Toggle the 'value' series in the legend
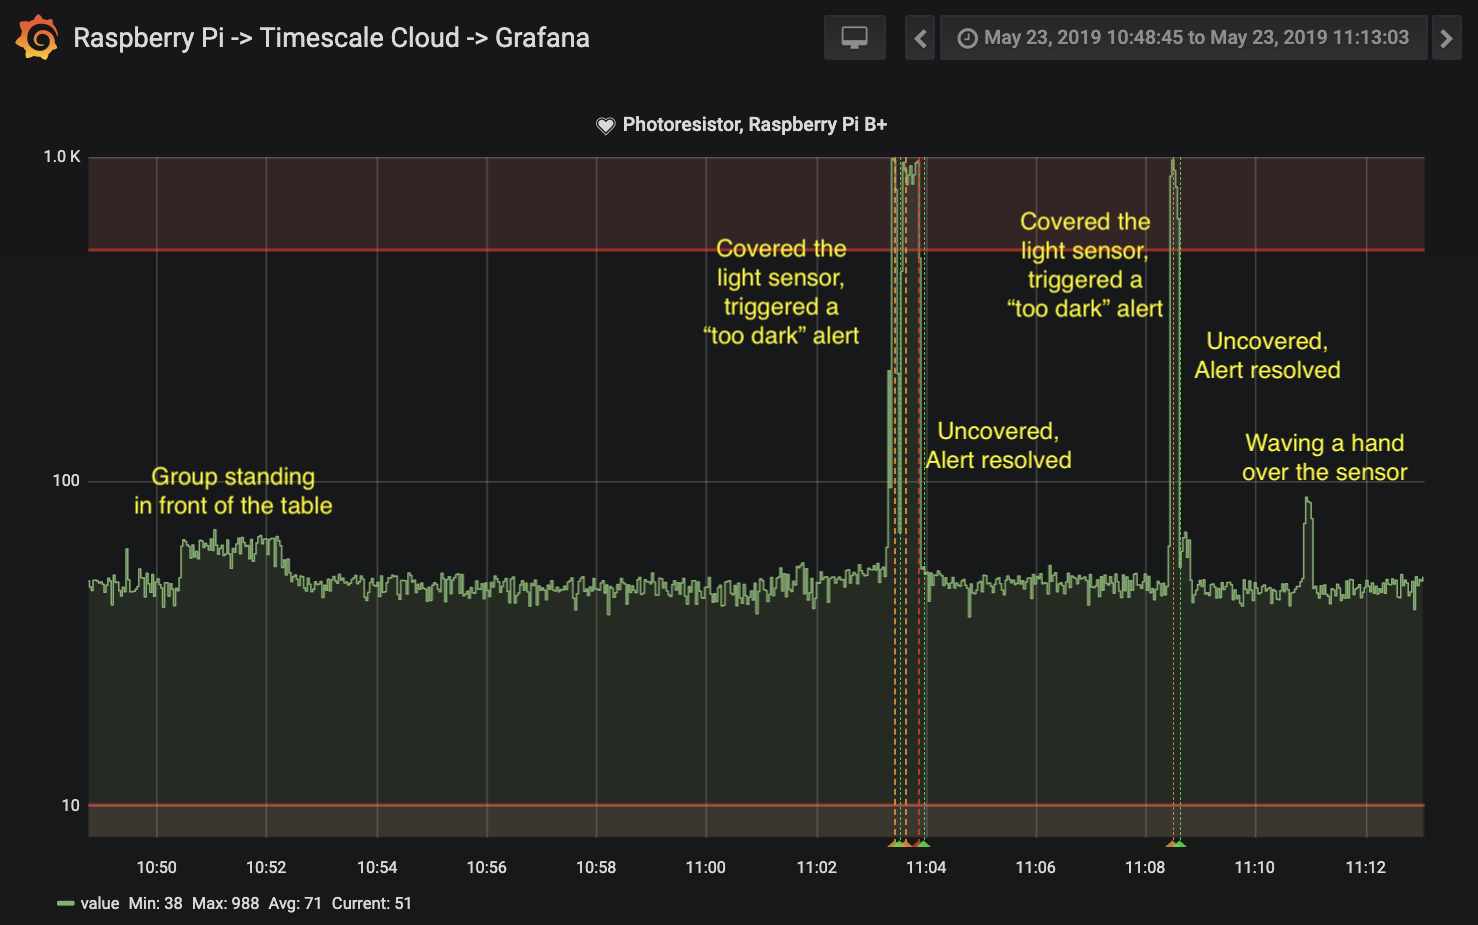Viewport: 1478px width, 925px height. (100, 903)
